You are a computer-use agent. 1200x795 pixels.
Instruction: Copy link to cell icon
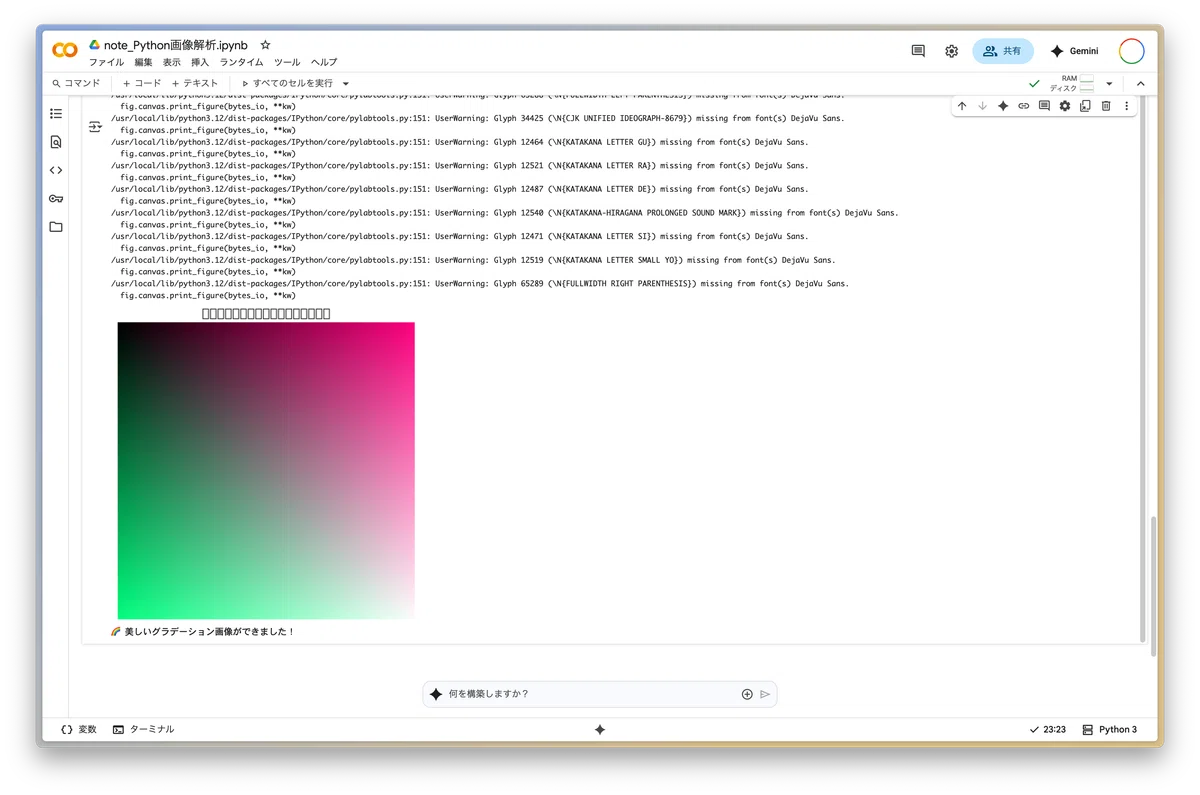click(x=1024, y=106)
